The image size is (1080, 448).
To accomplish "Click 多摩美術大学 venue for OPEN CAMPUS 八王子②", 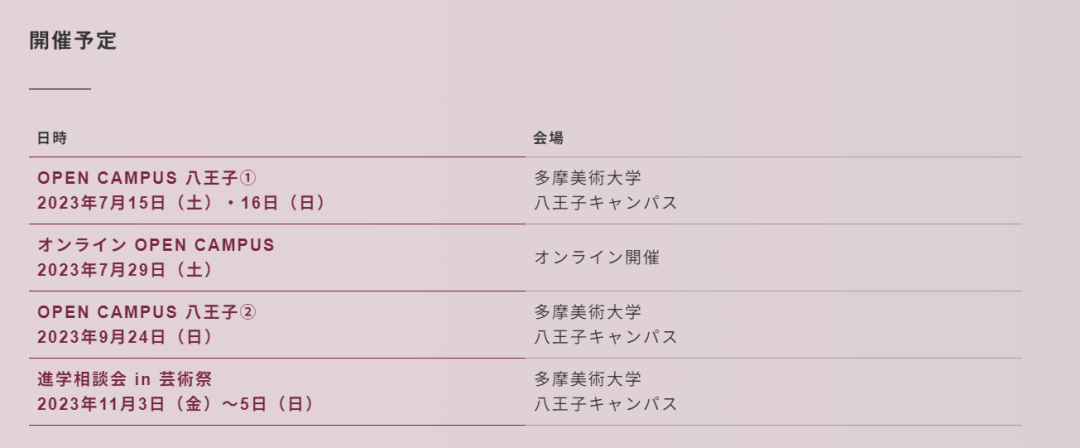I will [588, 312].
